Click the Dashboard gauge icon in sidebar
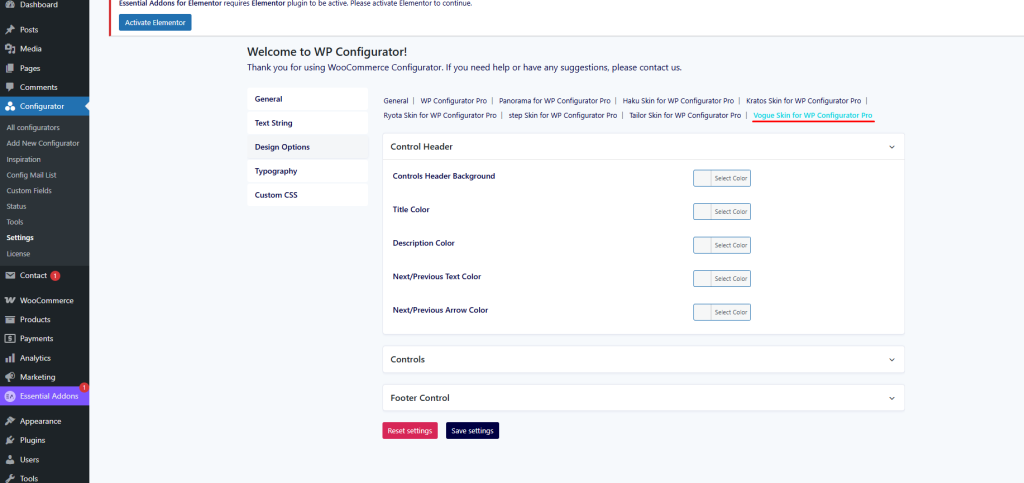The width and height of the screenshot is (1024, 483). [10, 5]
